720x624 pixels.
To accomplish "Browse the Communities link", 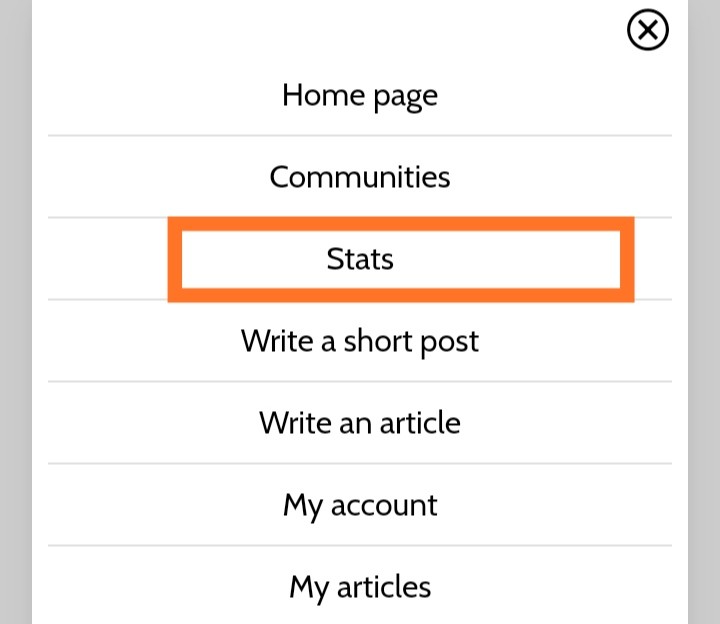I will (x=360, y=177).
